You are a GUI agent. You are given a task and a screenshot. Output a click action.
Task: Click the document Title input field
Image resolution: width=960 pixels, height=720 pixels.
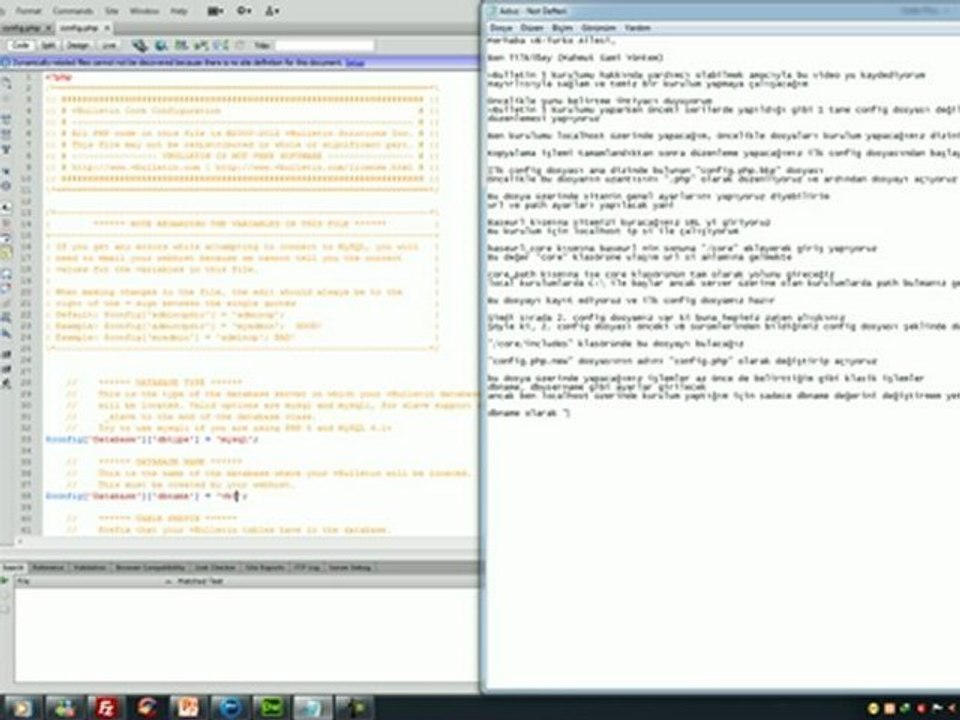pos(324,45)
